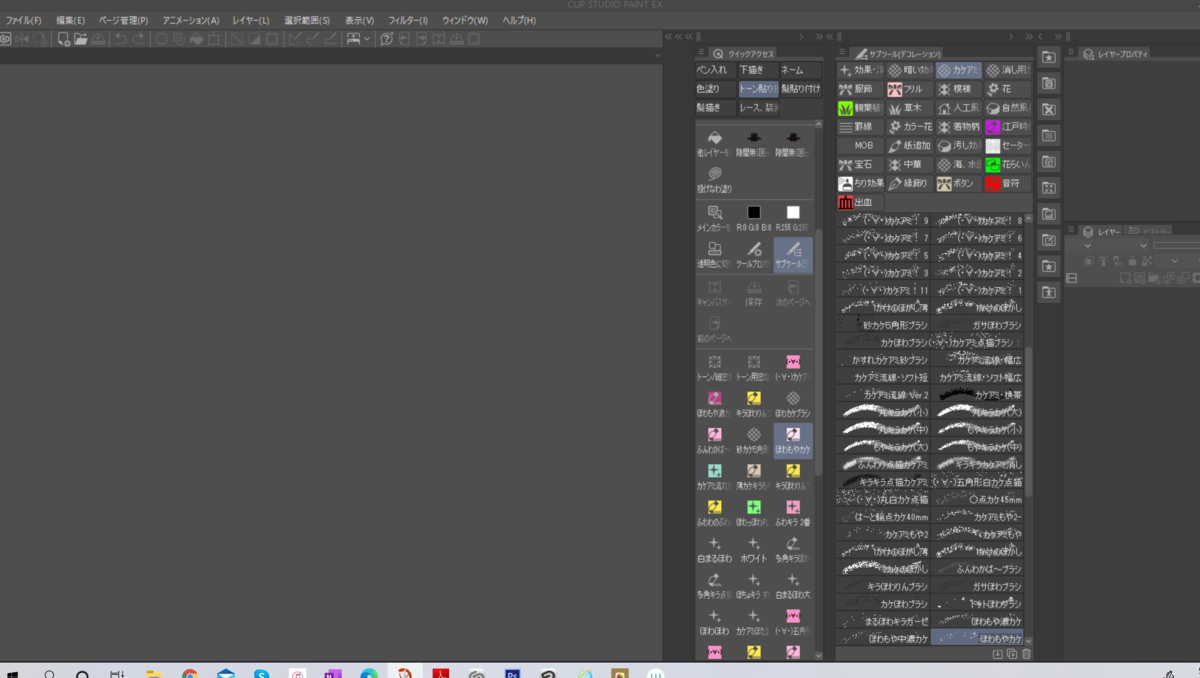The height and width of the screenshot is (678, 1200).
Task: Click the Open file folder icon
Action: (80, 39)
